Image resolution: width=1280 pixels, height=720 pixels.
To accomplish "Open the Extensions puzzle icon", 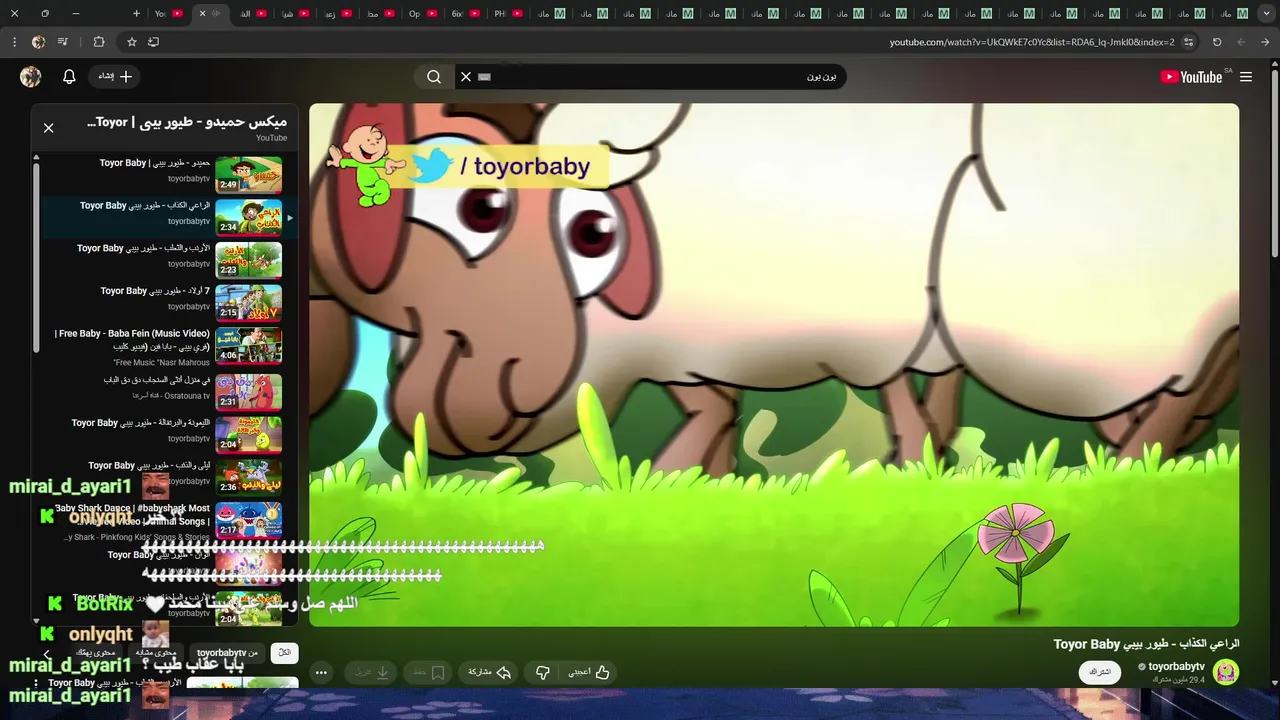I will (98, 42).
